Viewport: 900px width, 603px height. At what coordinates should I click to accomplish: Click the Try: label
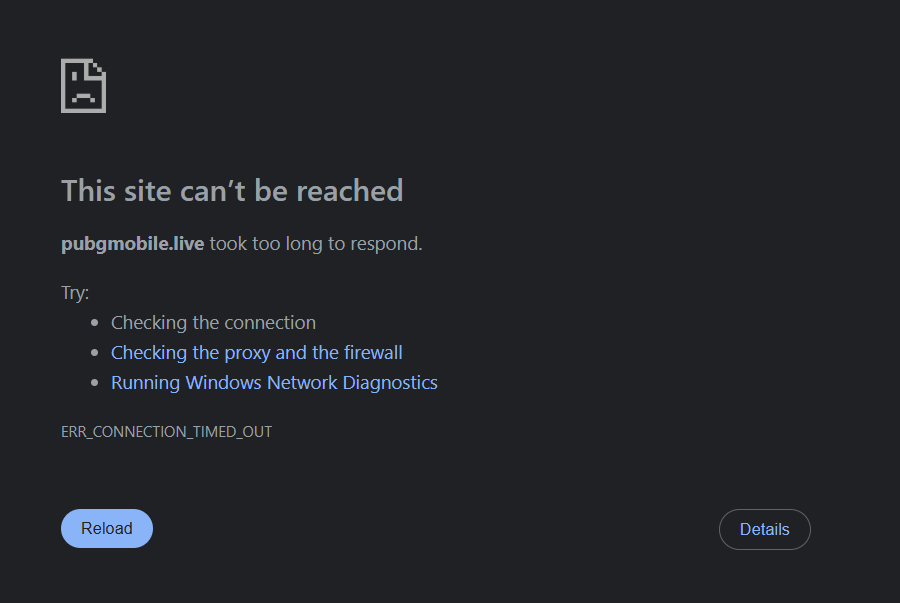coord(75,293)
